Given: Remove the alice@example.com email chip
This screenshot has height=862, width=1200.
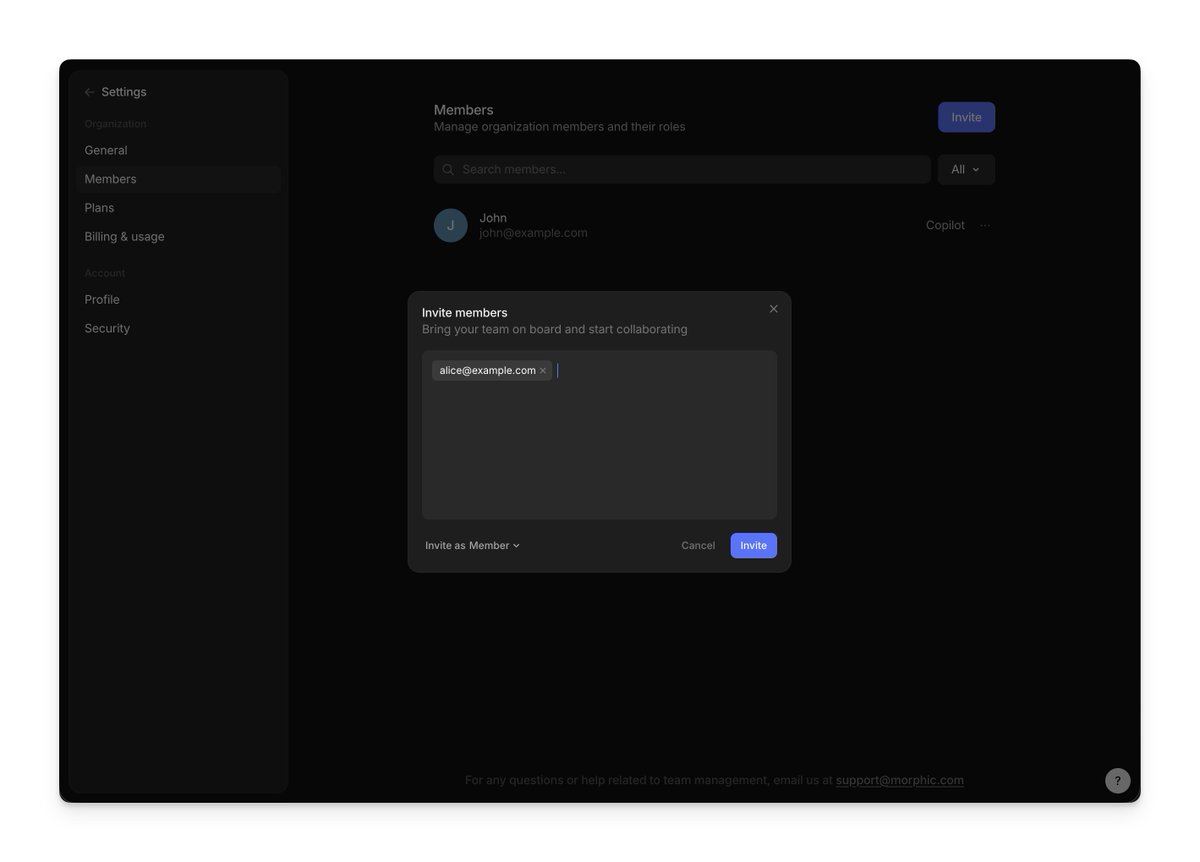Looking at the screenshot, I should [543, 371].
